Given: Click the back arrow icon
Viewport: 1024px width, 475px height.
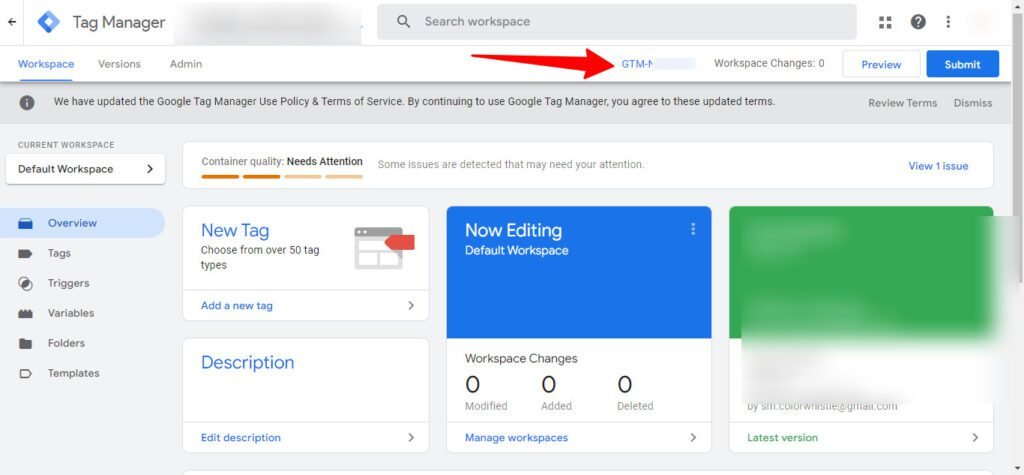Looking at the screenshot, I should tap(12, 22).
